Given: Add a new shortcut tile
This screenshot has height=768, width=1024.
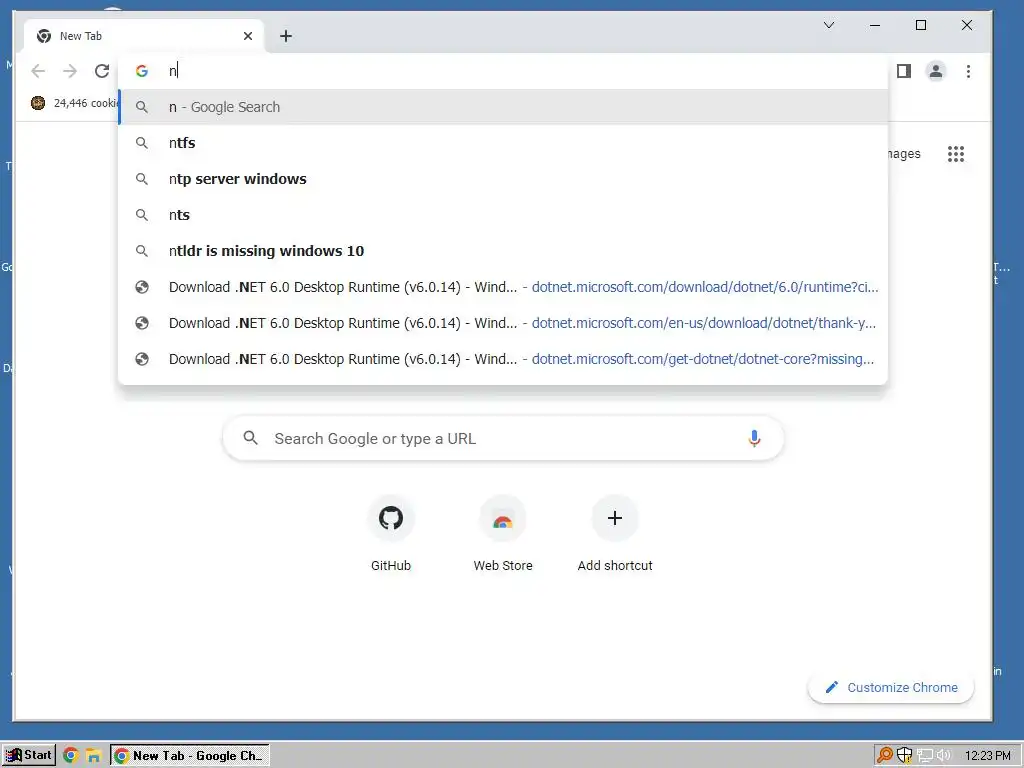Looking at the screenshot, I should click(615, 536).
